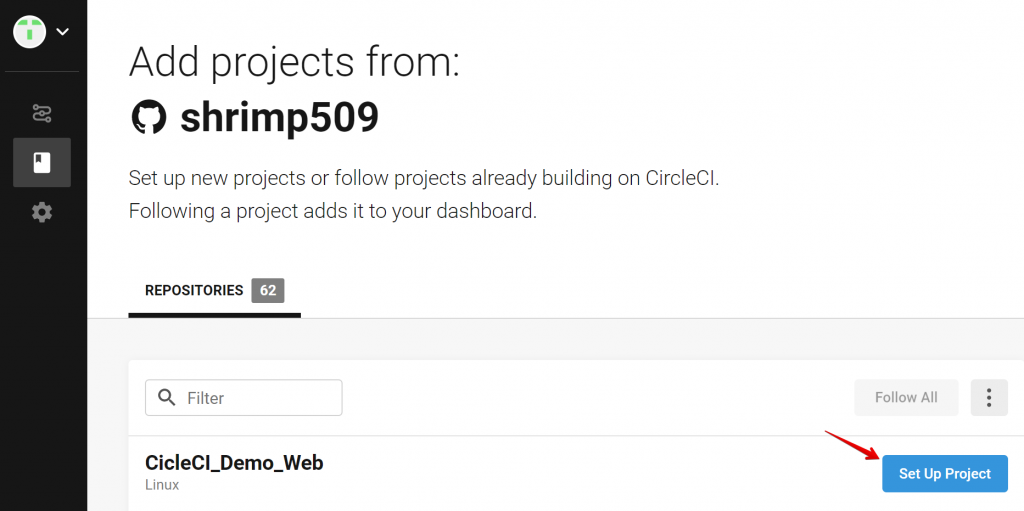Viewport: 1024px width, 511px height.
Task: Click the GitHub octocat logo
Action: coord(149,118)
